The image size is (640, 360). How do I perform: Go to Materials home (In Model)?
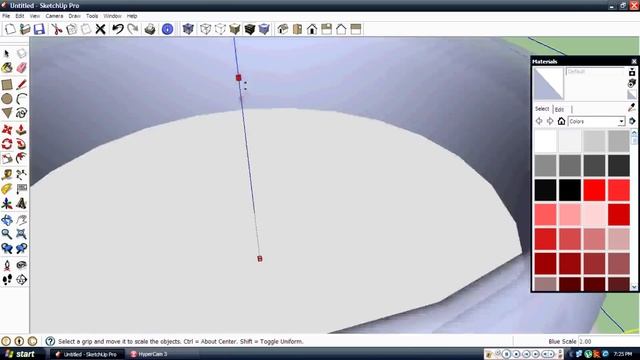click(561, 121)
